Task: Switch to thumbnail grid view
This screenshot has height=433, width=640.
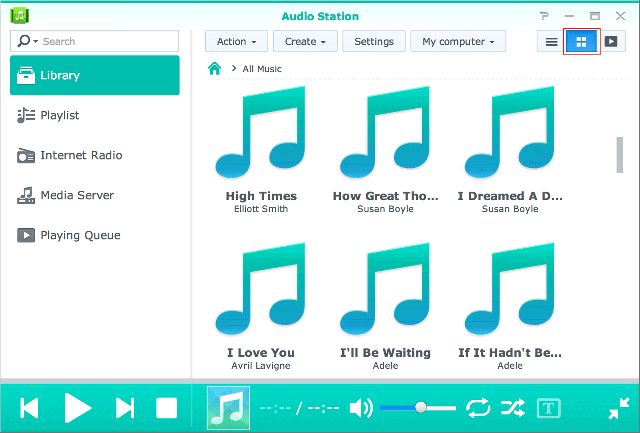Action: click(x=581, y=42)
